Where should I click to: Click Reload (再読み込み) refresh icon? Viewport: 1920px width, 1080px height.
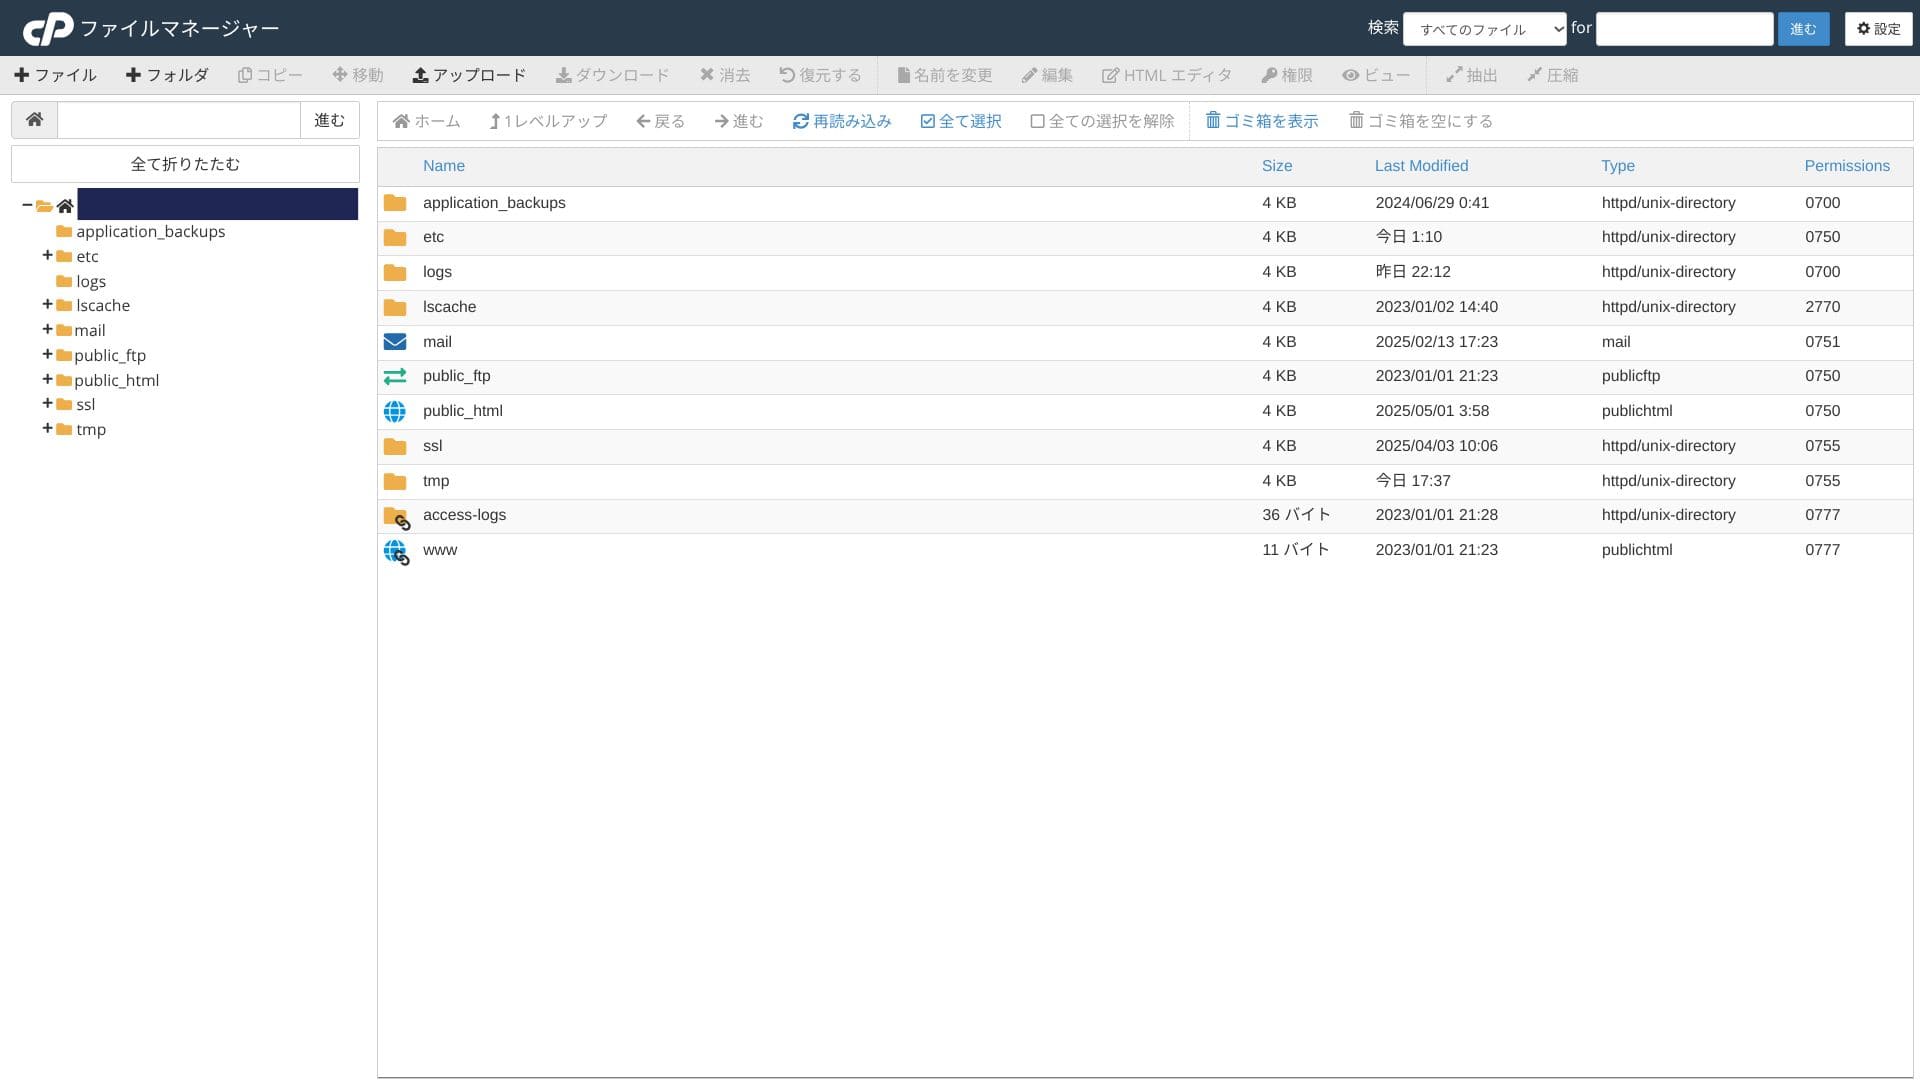coord(800,121)
